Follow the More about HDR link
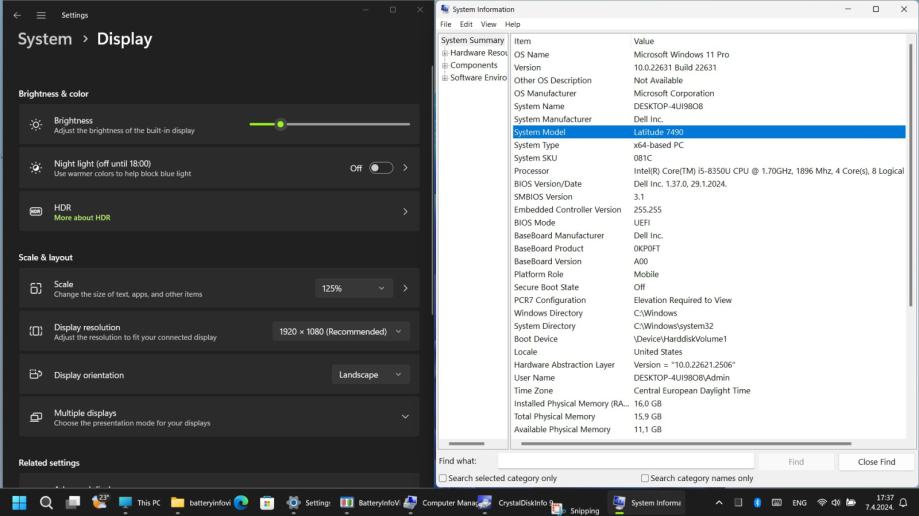This screenshot has width=919, height=516. pyautogui.click(x=82, y=218)
